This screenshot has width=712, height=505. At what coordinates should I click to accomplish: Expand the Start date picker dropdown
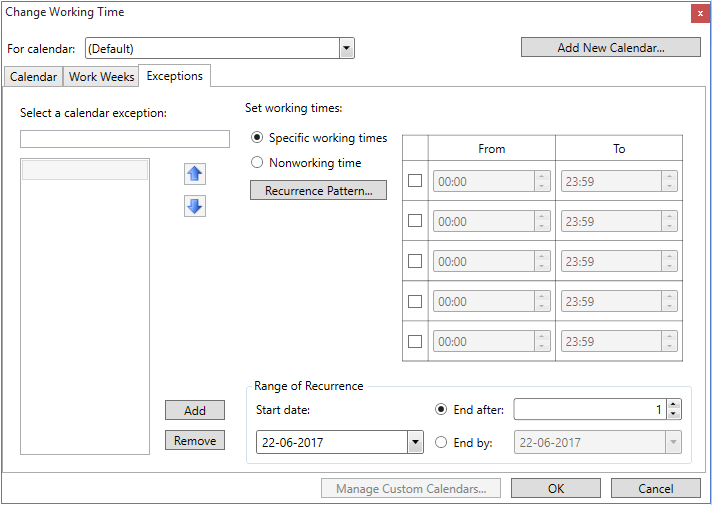[414, 442]
